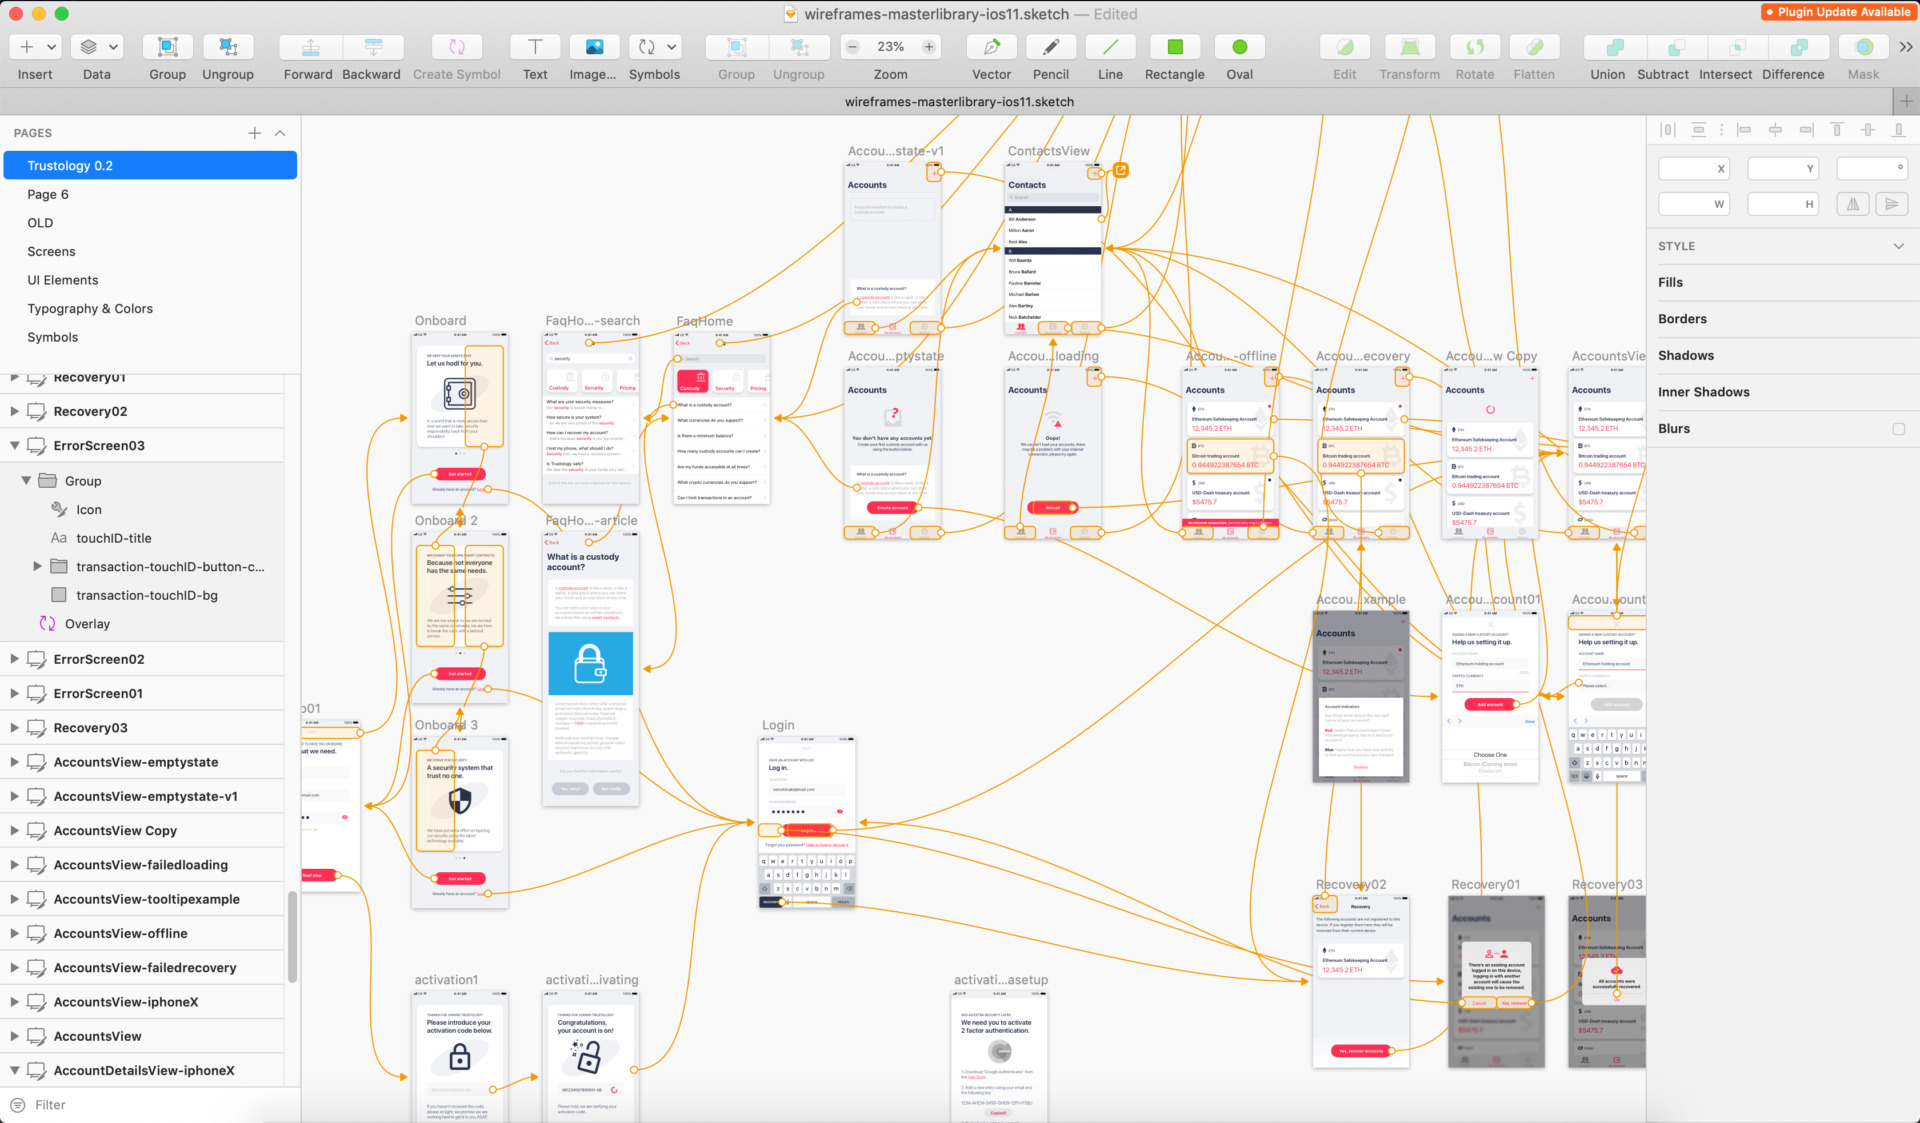The width and height of the screenshot is (1920, 1123).
Task: Select the Text tool
Action: point(535,47)
